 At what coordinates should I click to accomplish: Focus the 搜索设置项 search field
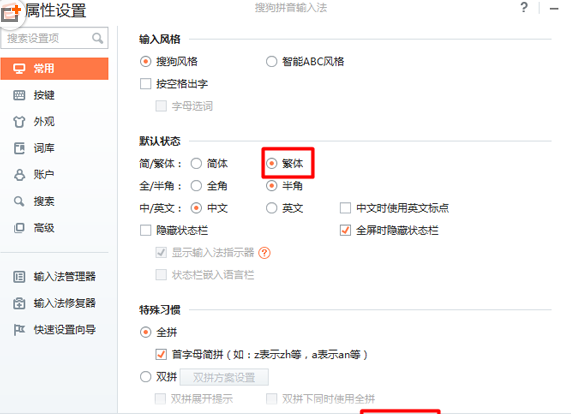click(55, 38)
